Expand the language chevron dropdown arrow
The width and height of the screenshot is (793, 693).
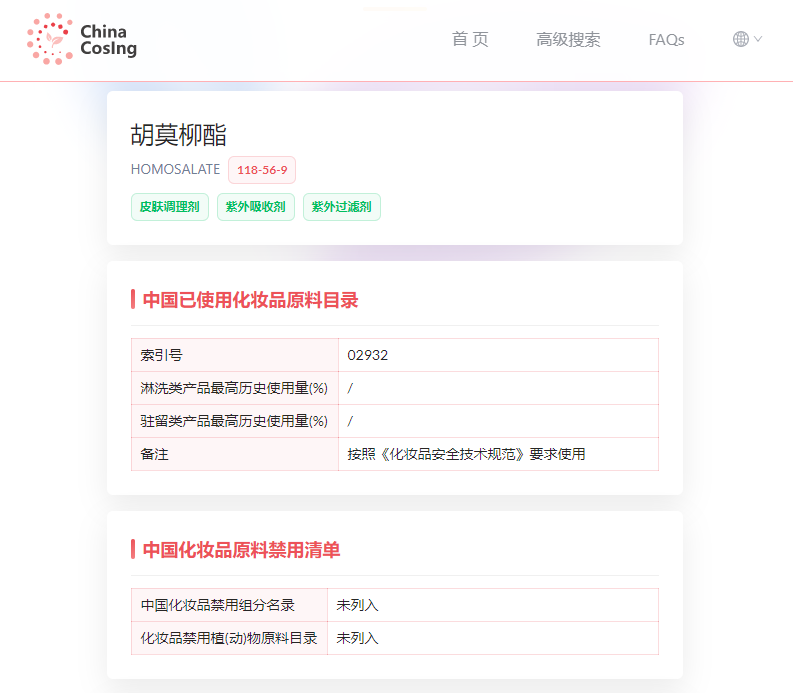click(x=758, y=39)
